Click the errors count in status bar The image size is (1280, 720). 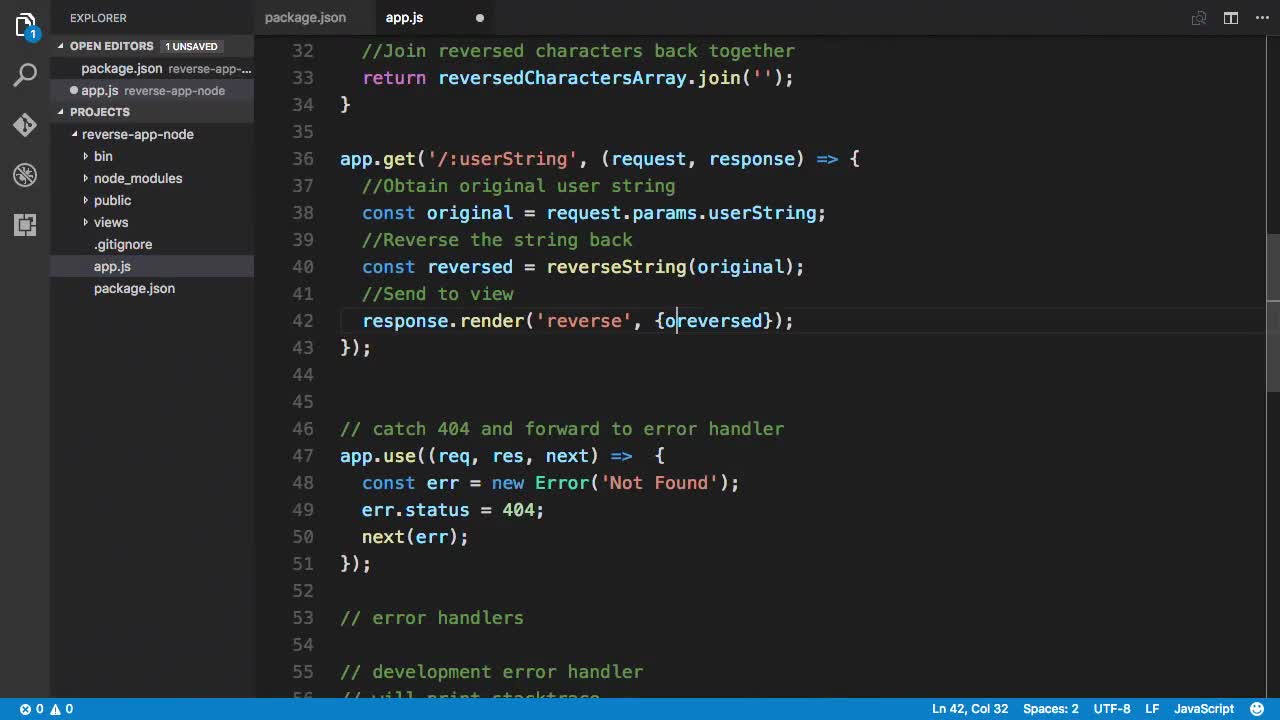pyautogui.click(x=32, y=709)
